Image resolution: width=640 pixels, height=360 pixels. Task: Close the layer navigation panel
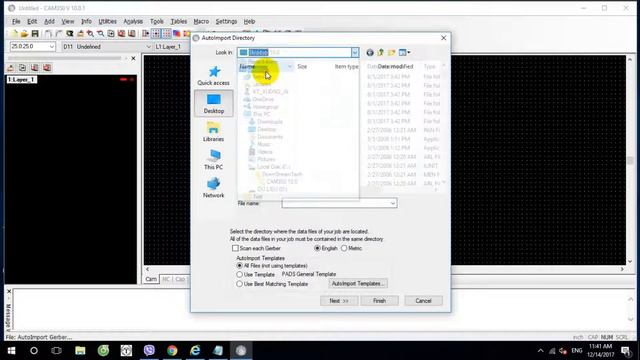tap(133, 58)
